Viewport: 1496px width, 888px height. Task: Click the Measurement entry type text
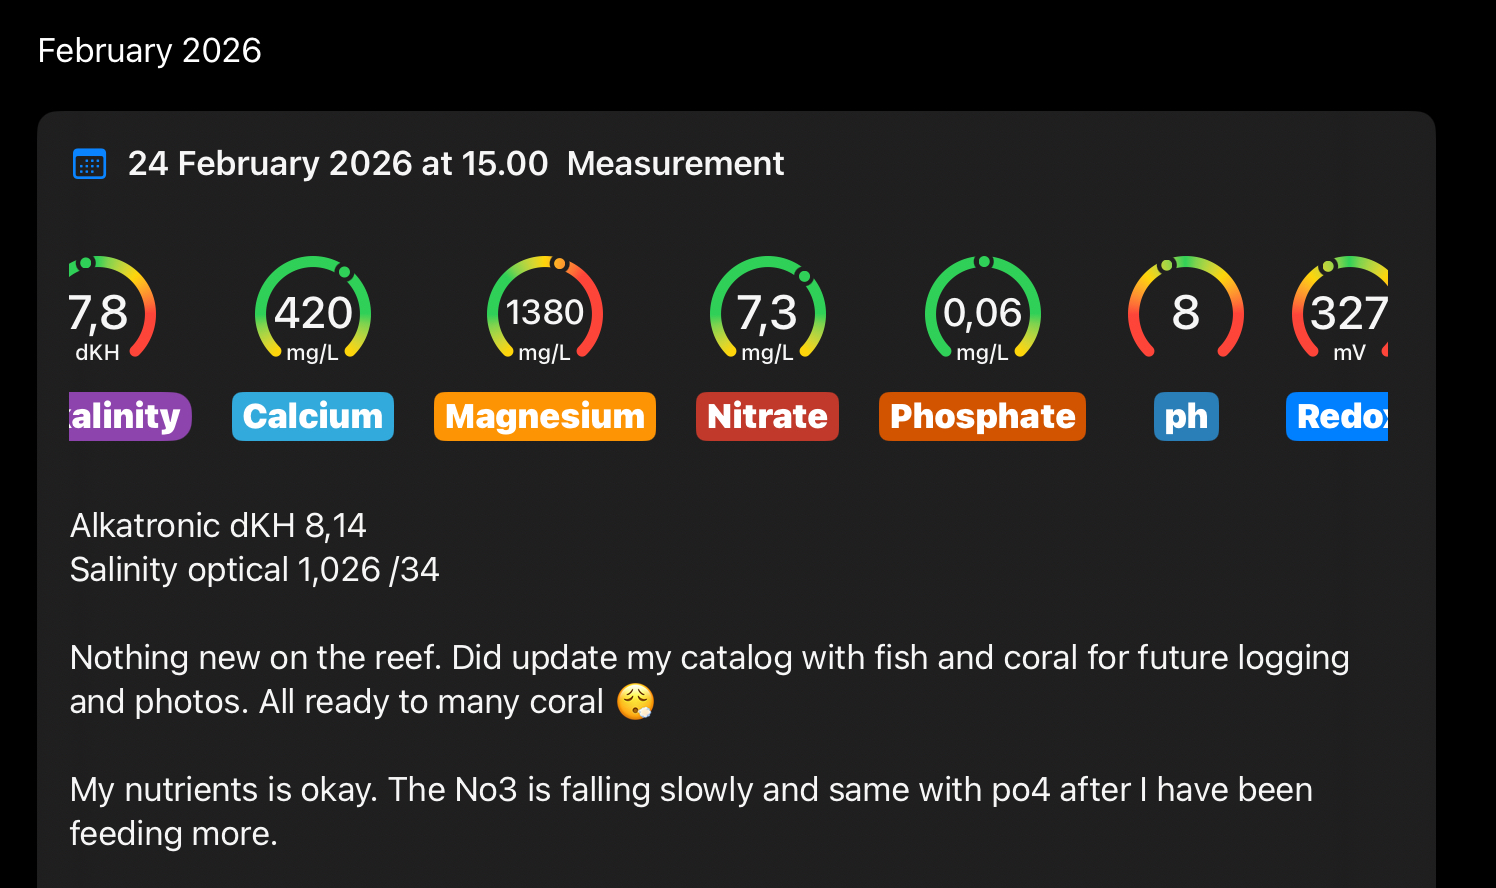click(675, 164)
